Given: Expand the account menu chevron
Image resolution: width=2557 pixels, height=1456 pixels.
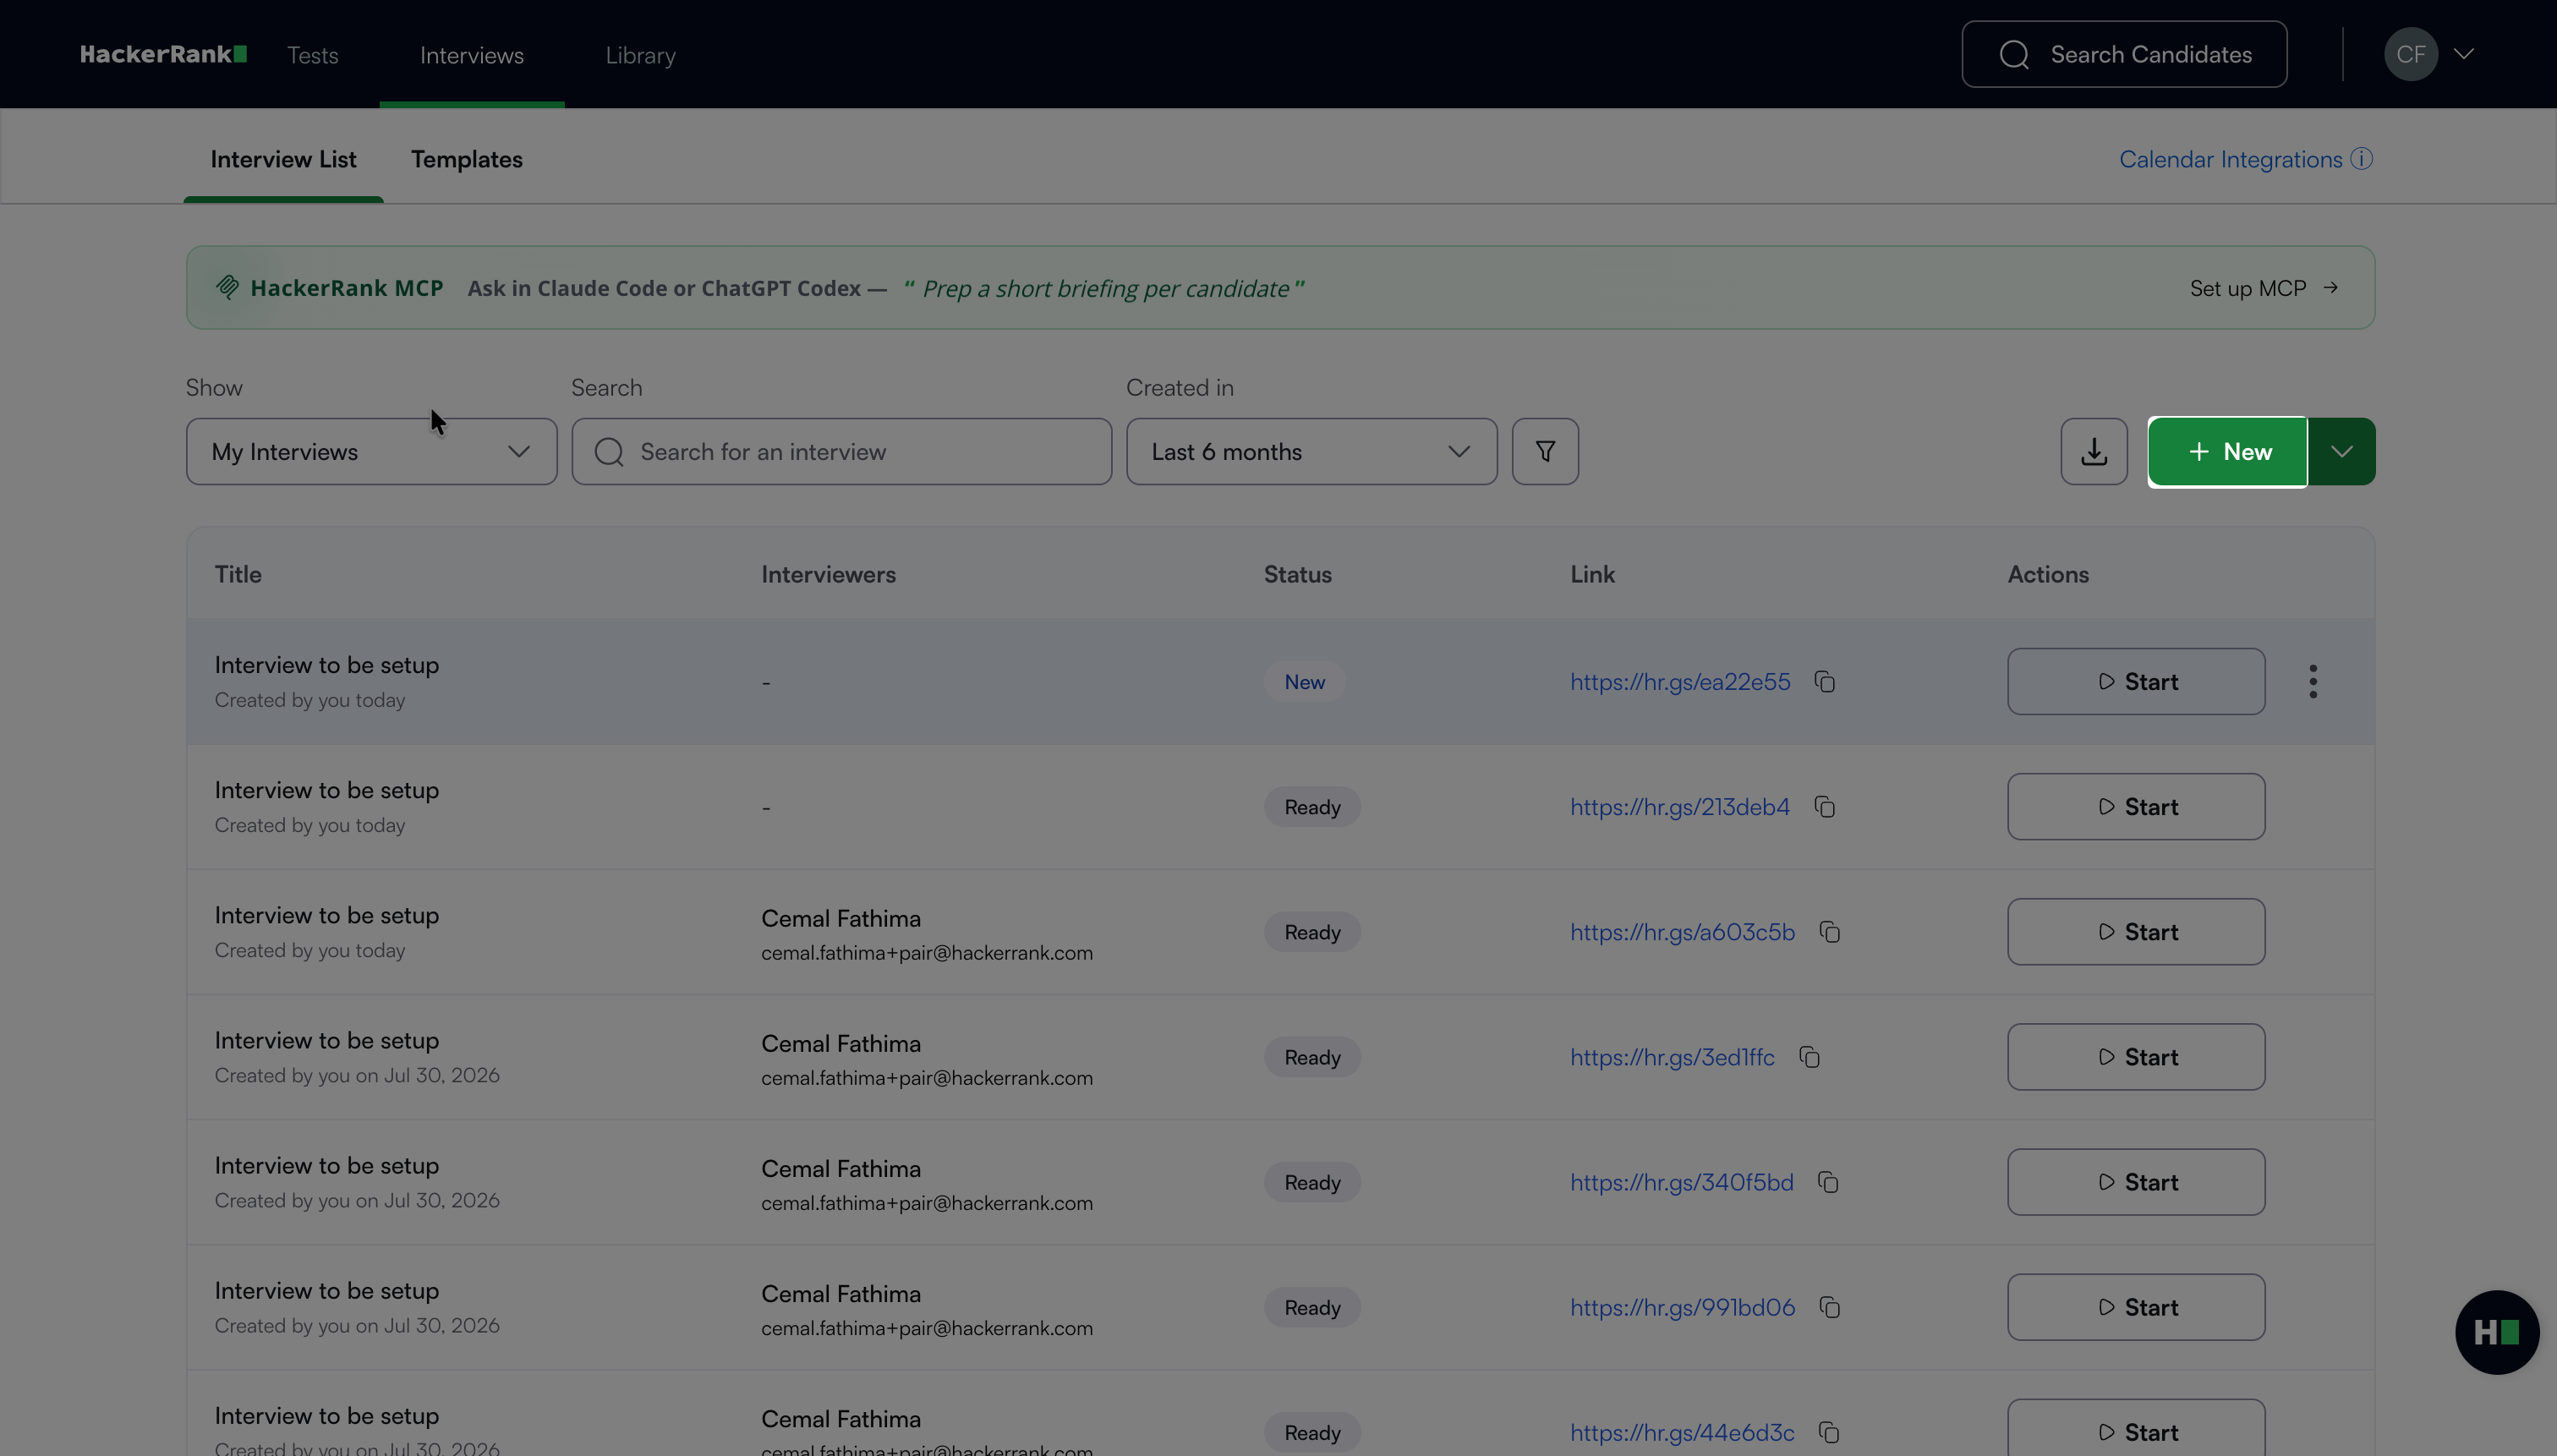Looking at the screenshot, I should coord(2464,54).
